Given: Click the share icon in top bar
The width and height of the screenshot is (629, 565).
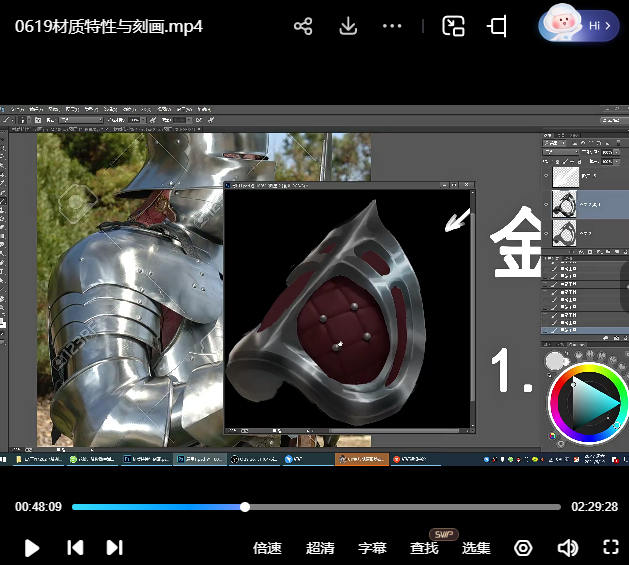Looking at the screenshot, I should (303, 27).
